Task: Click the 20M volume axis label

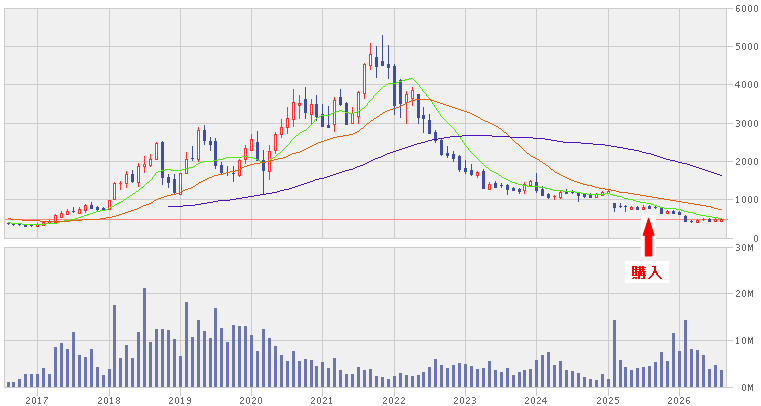Action: 744,294
